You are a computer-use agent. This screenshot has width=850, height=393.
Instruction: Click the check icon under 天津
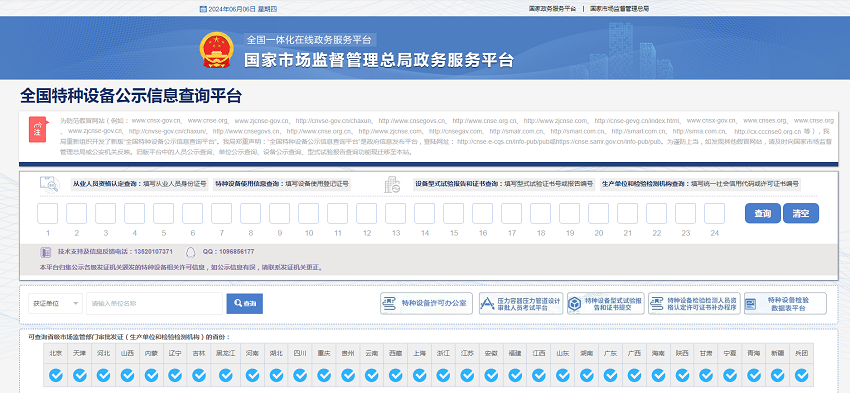[x=80, y=375]
